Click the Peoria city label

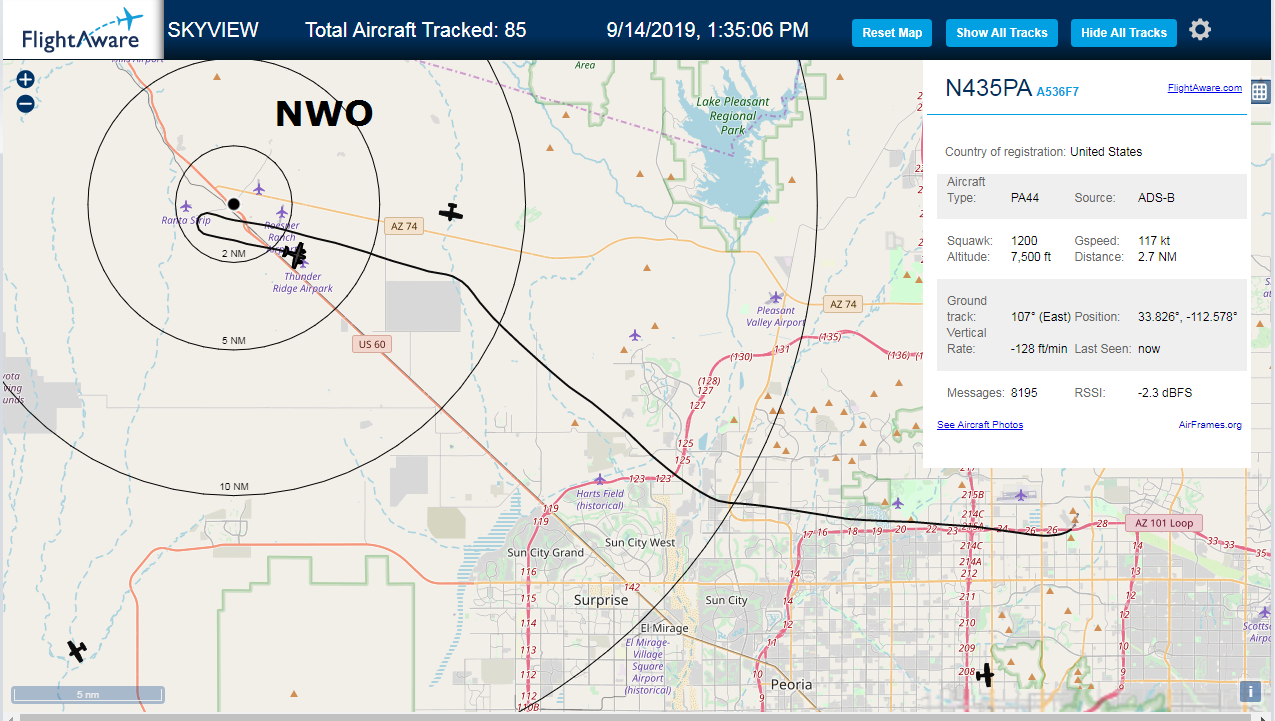pos(792,685)
